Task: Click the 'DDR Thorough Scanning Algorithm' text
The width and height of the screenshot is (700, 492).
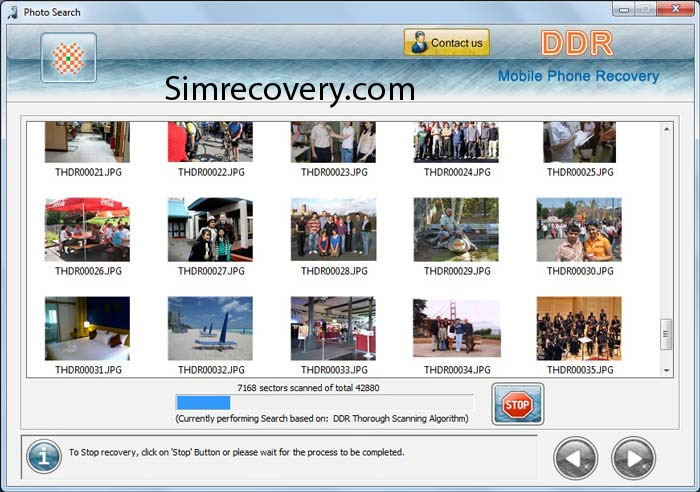Action: pyautogui.click(x=400, y=419)
